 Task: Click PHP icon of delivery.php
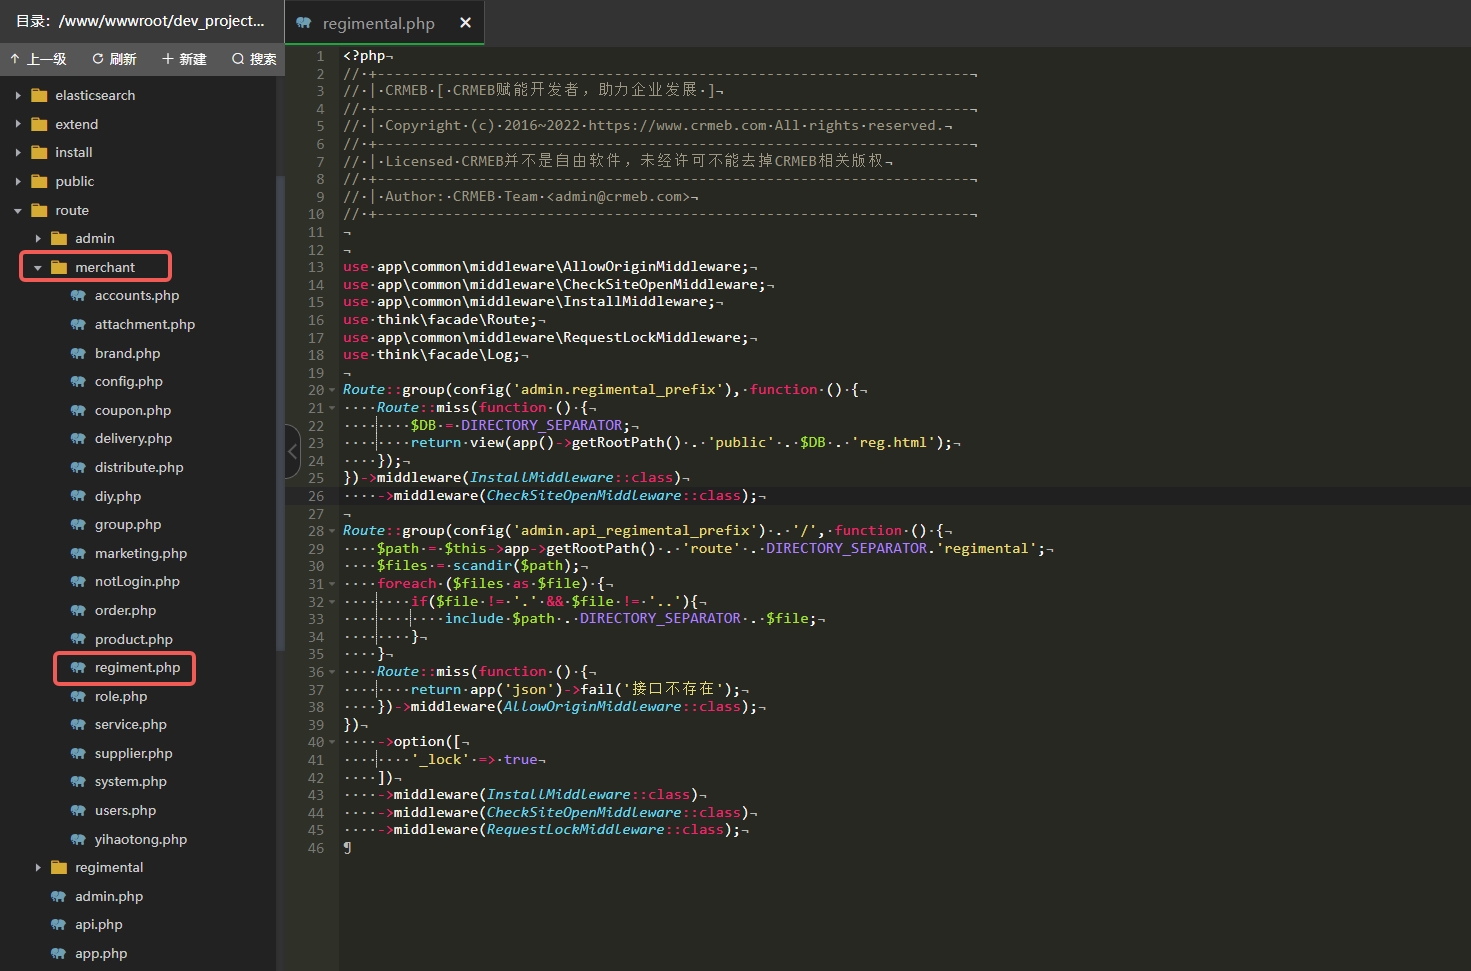[78, 438]
